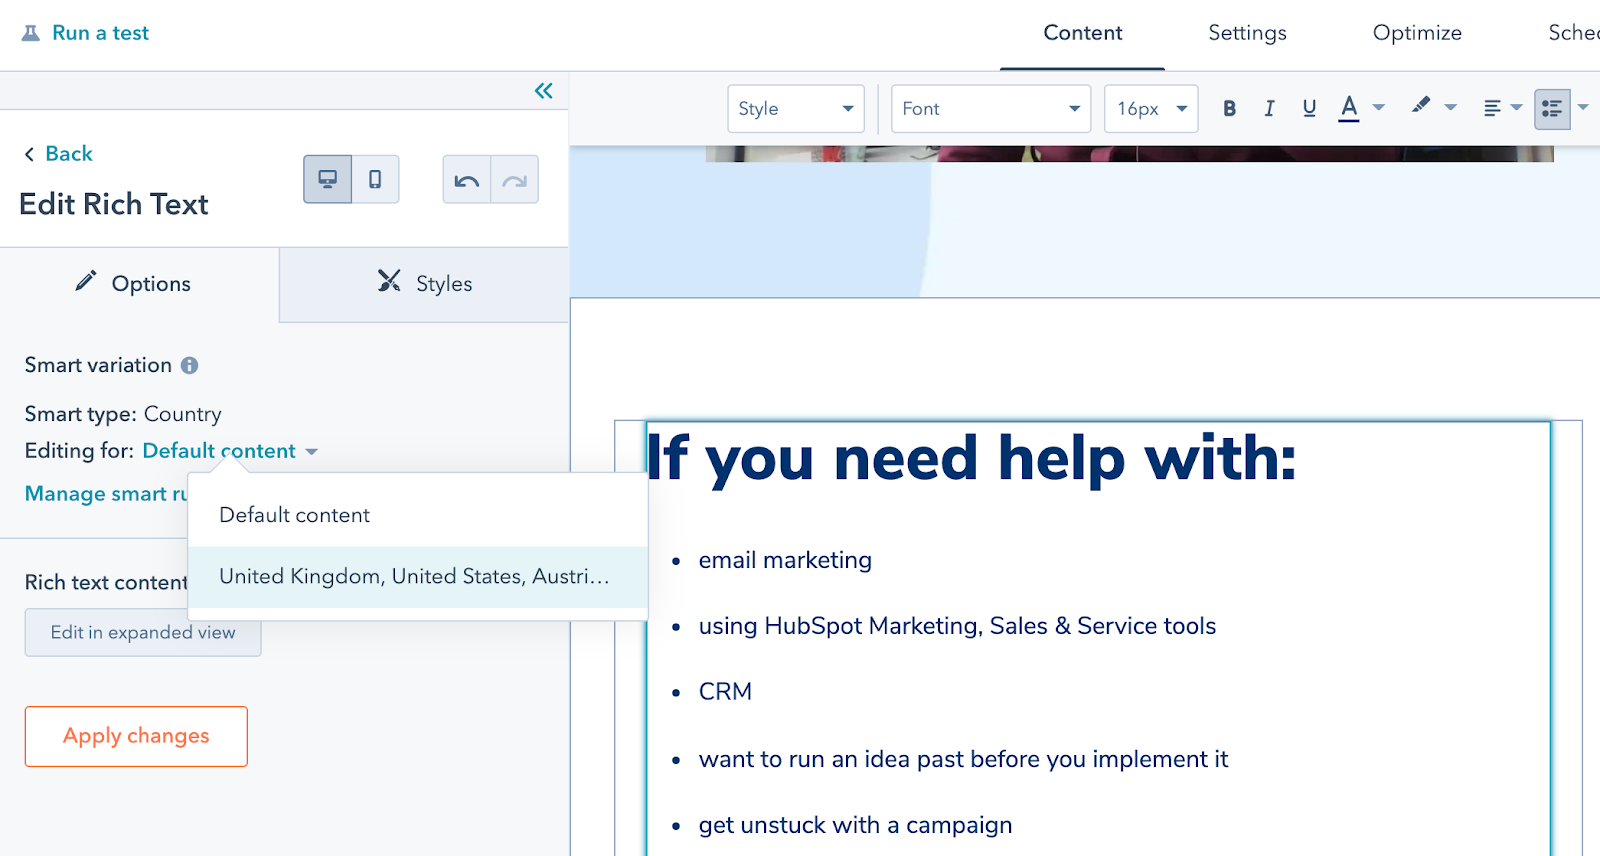Toggle the bulleted list button

point(1552,109)
